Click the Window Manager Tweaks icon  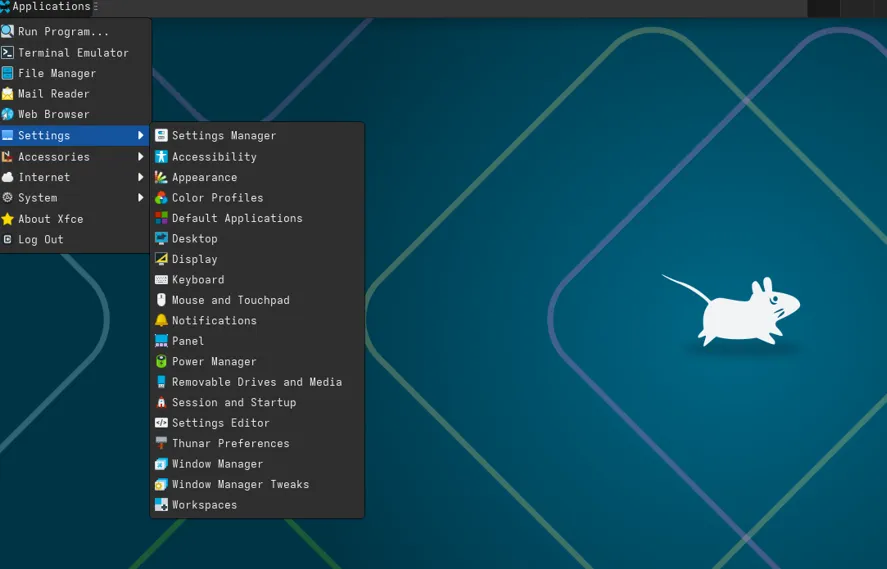[x=161, y=484]
